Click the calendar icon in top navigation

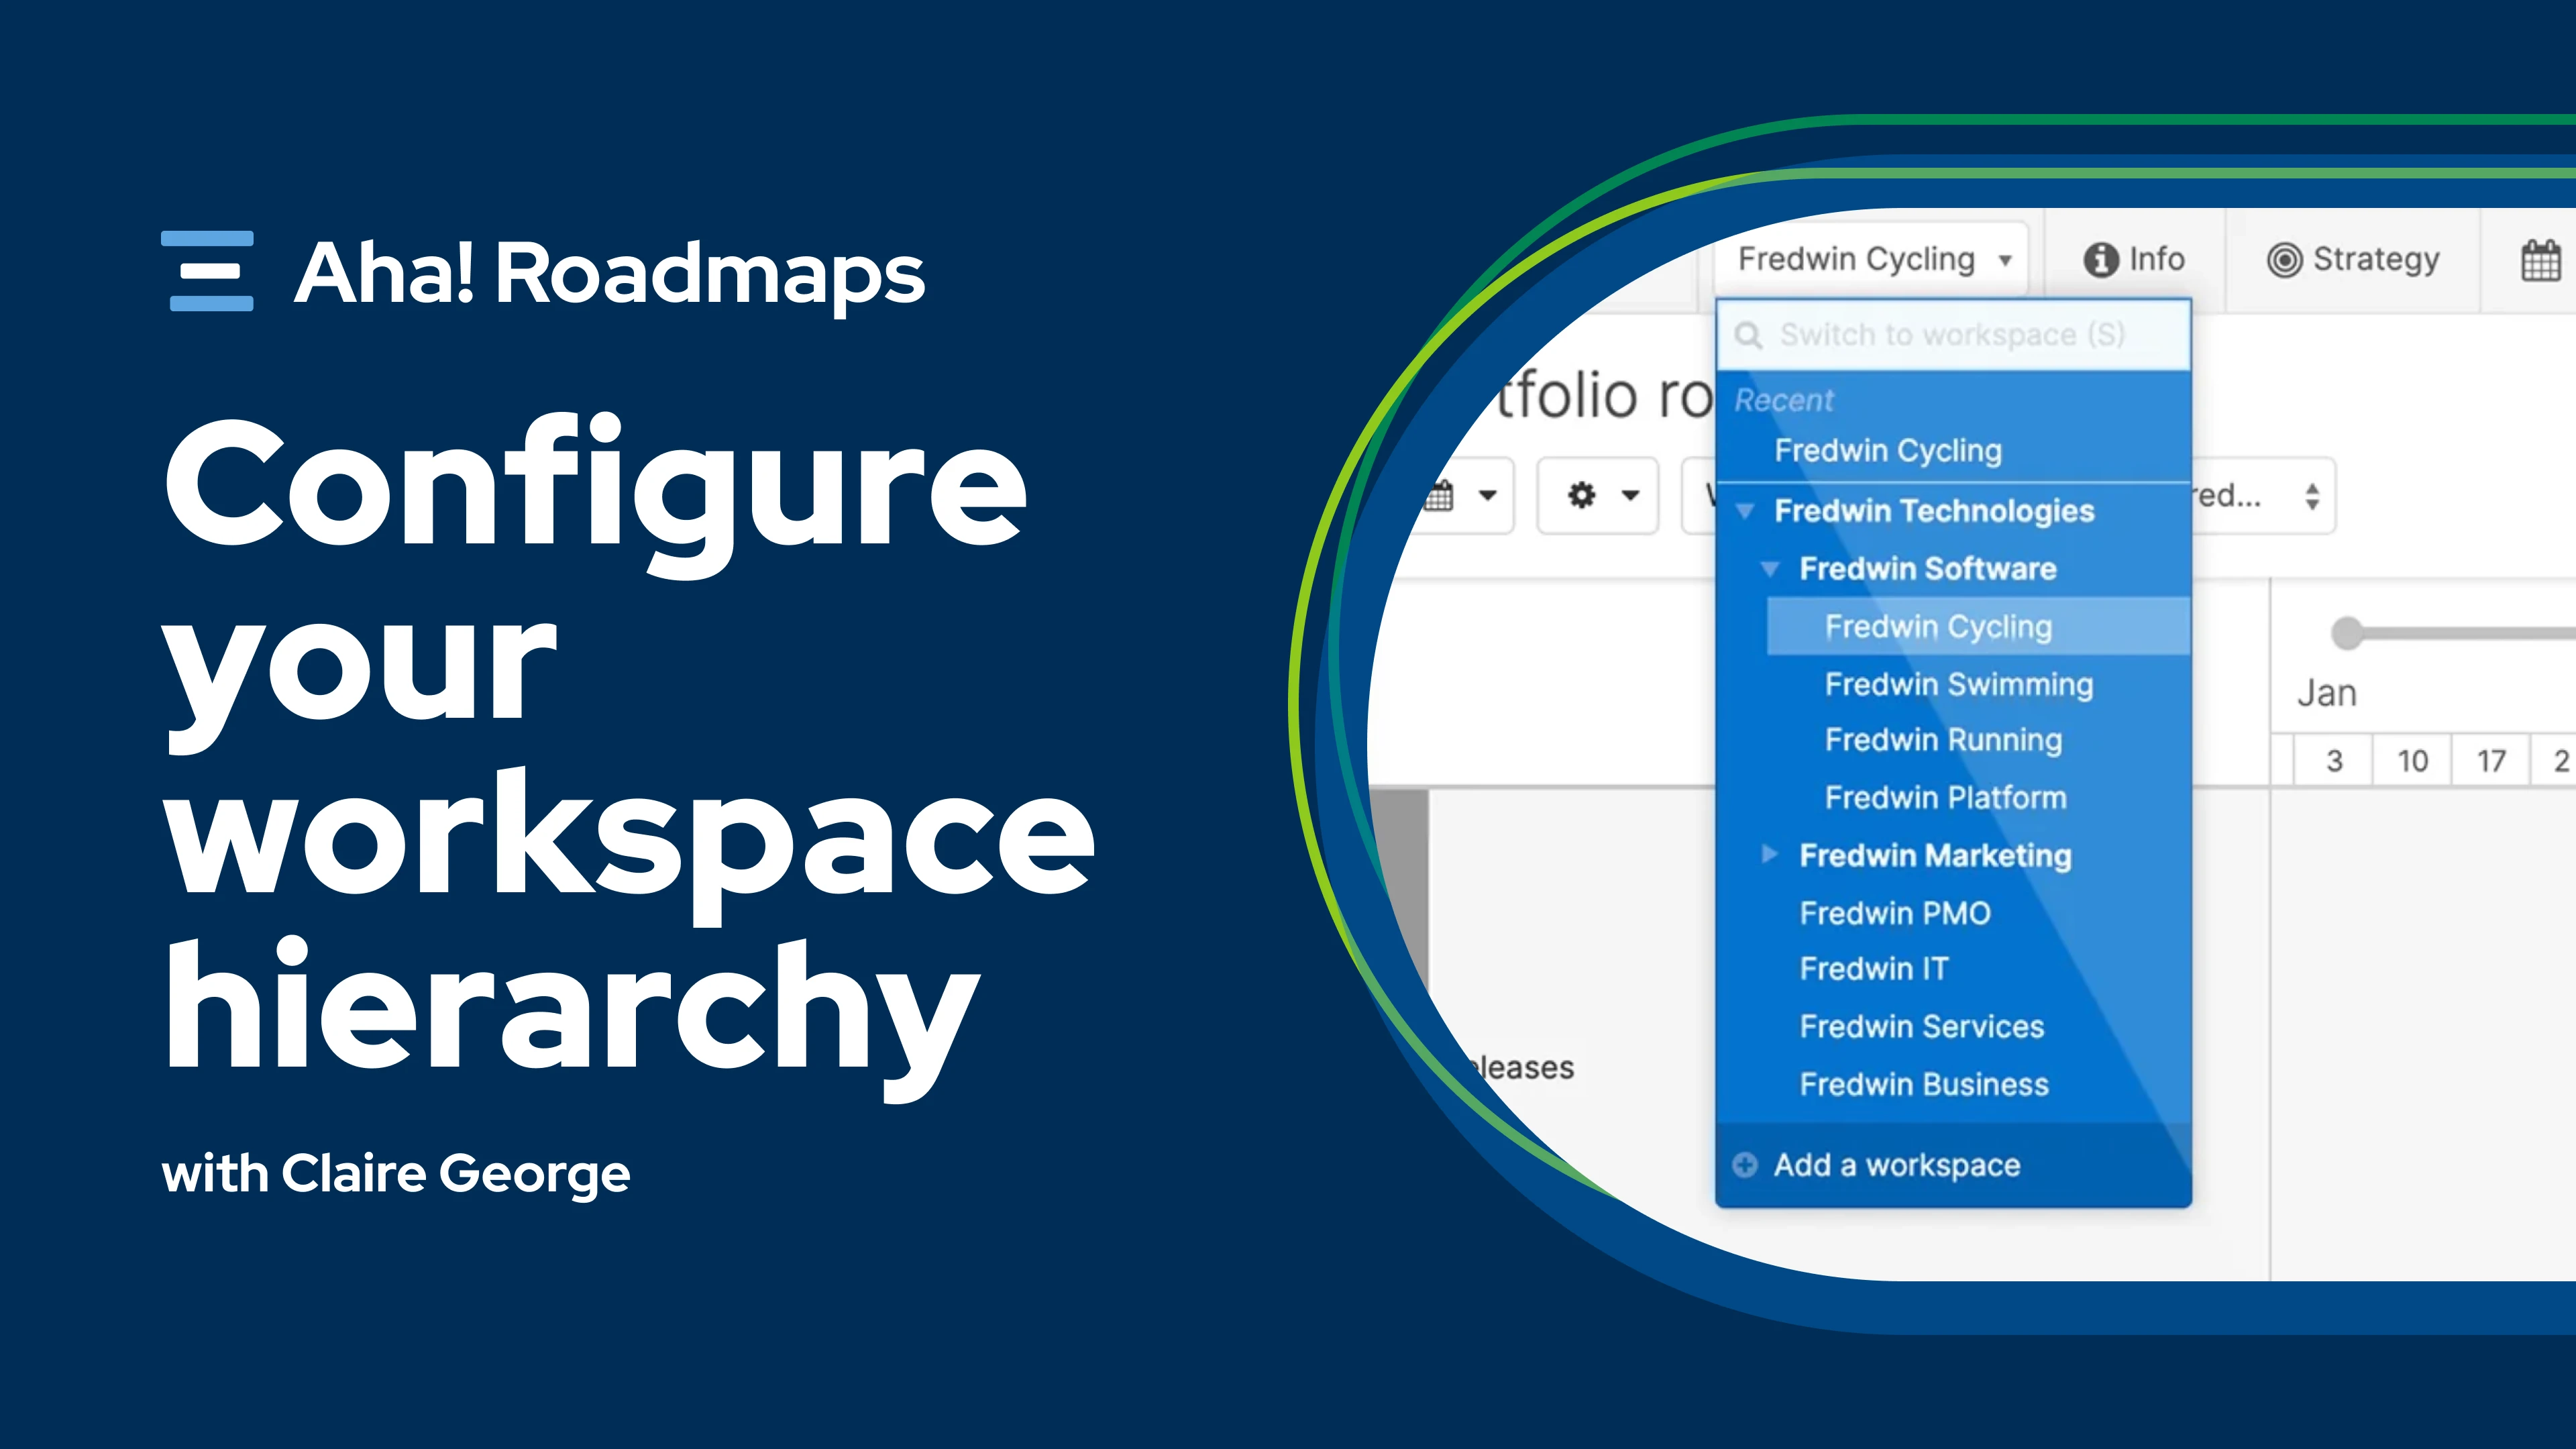click(x=2540, y=260)
